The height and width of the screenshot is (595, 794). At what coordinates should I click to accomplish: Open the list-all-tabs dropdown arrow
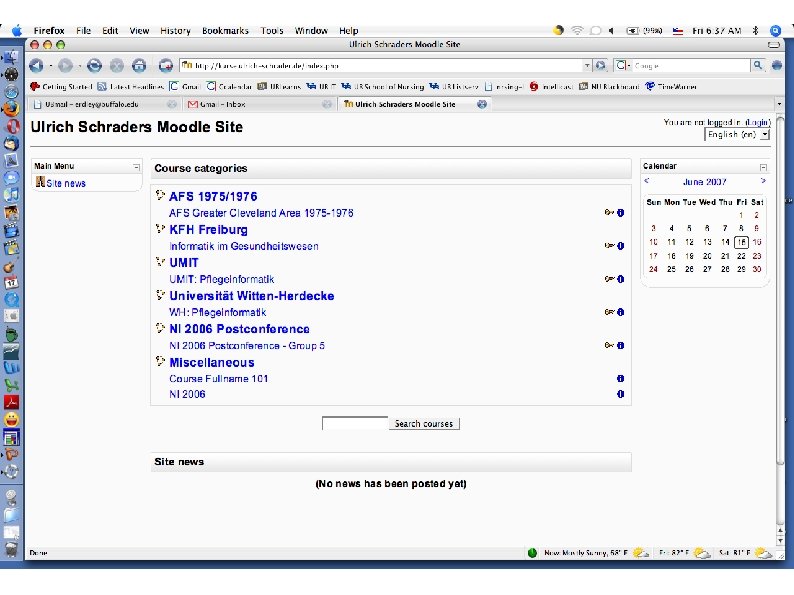pyautogui.click(x=779, y=104)
